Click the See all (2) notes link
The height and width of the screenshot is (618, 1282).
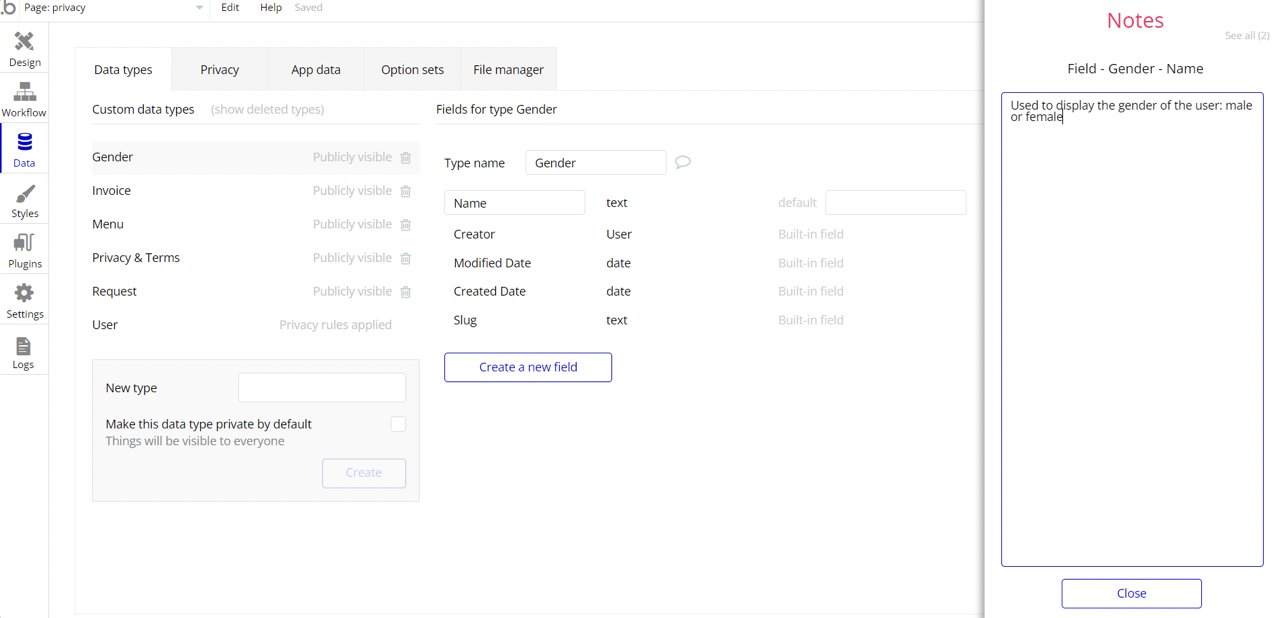[x=1246, y=36]
